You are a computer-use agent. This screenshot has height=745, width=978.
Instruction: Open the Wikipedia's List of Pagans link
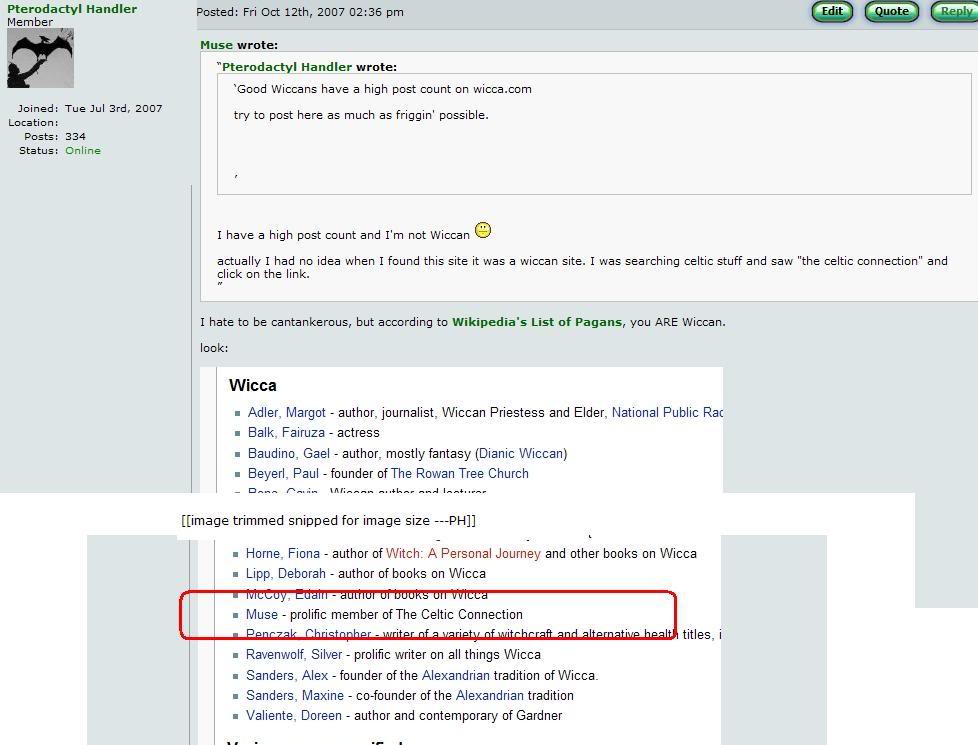pyautogui.click(x=537, y=322)
